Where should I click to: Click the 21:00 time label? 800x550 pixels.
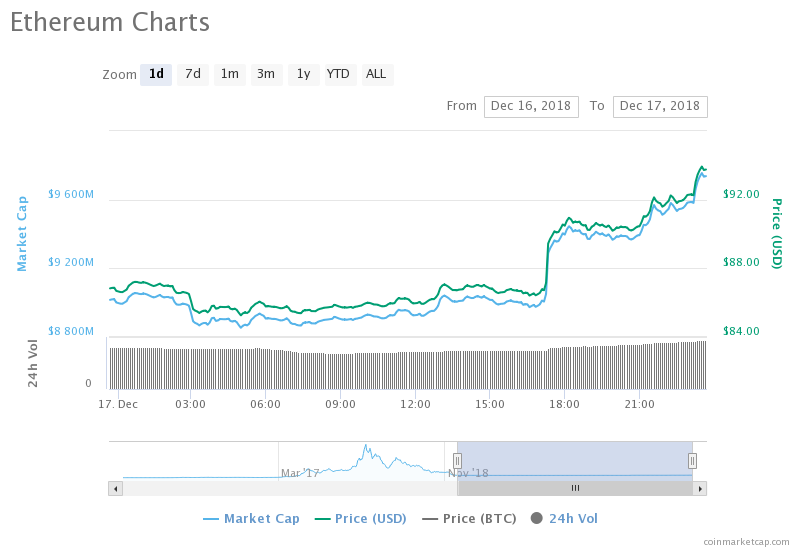point(639,404)
